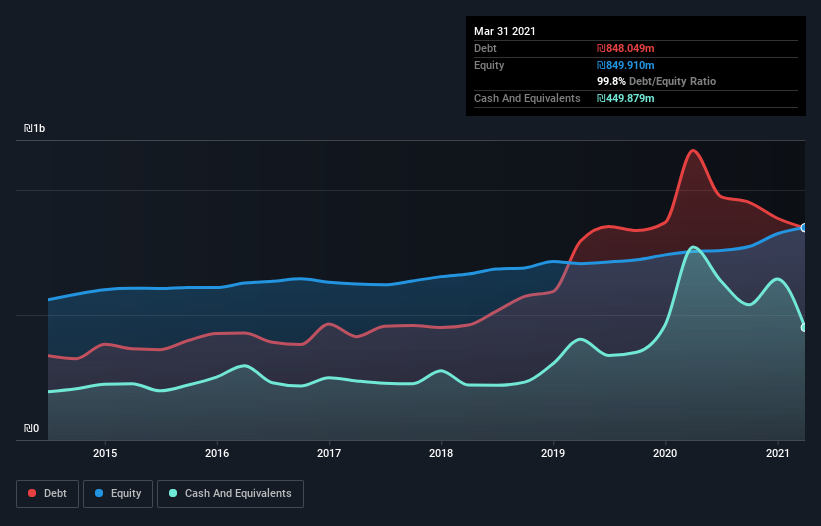
Task: Select the Cash endpoint marker at Mar 2021
Action: click(x=804, y=327)
